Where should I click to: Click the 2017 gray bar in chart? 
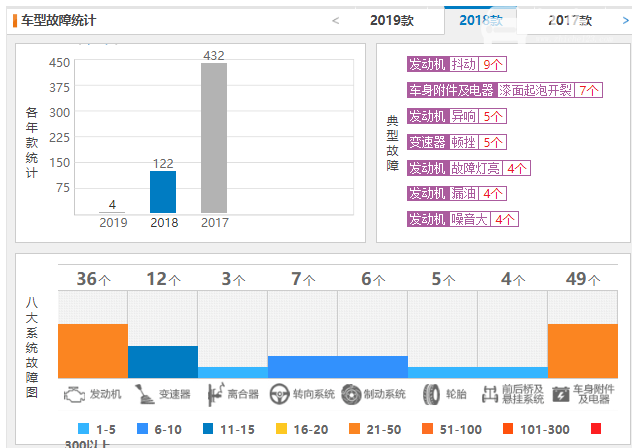214,138
